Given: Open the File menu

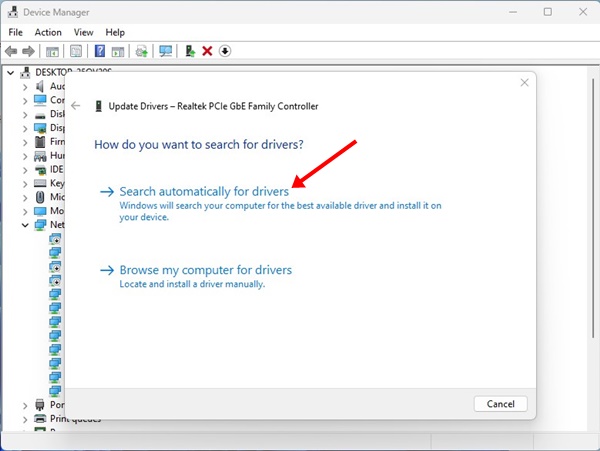Looking at the screenshot, I should 16,32.
